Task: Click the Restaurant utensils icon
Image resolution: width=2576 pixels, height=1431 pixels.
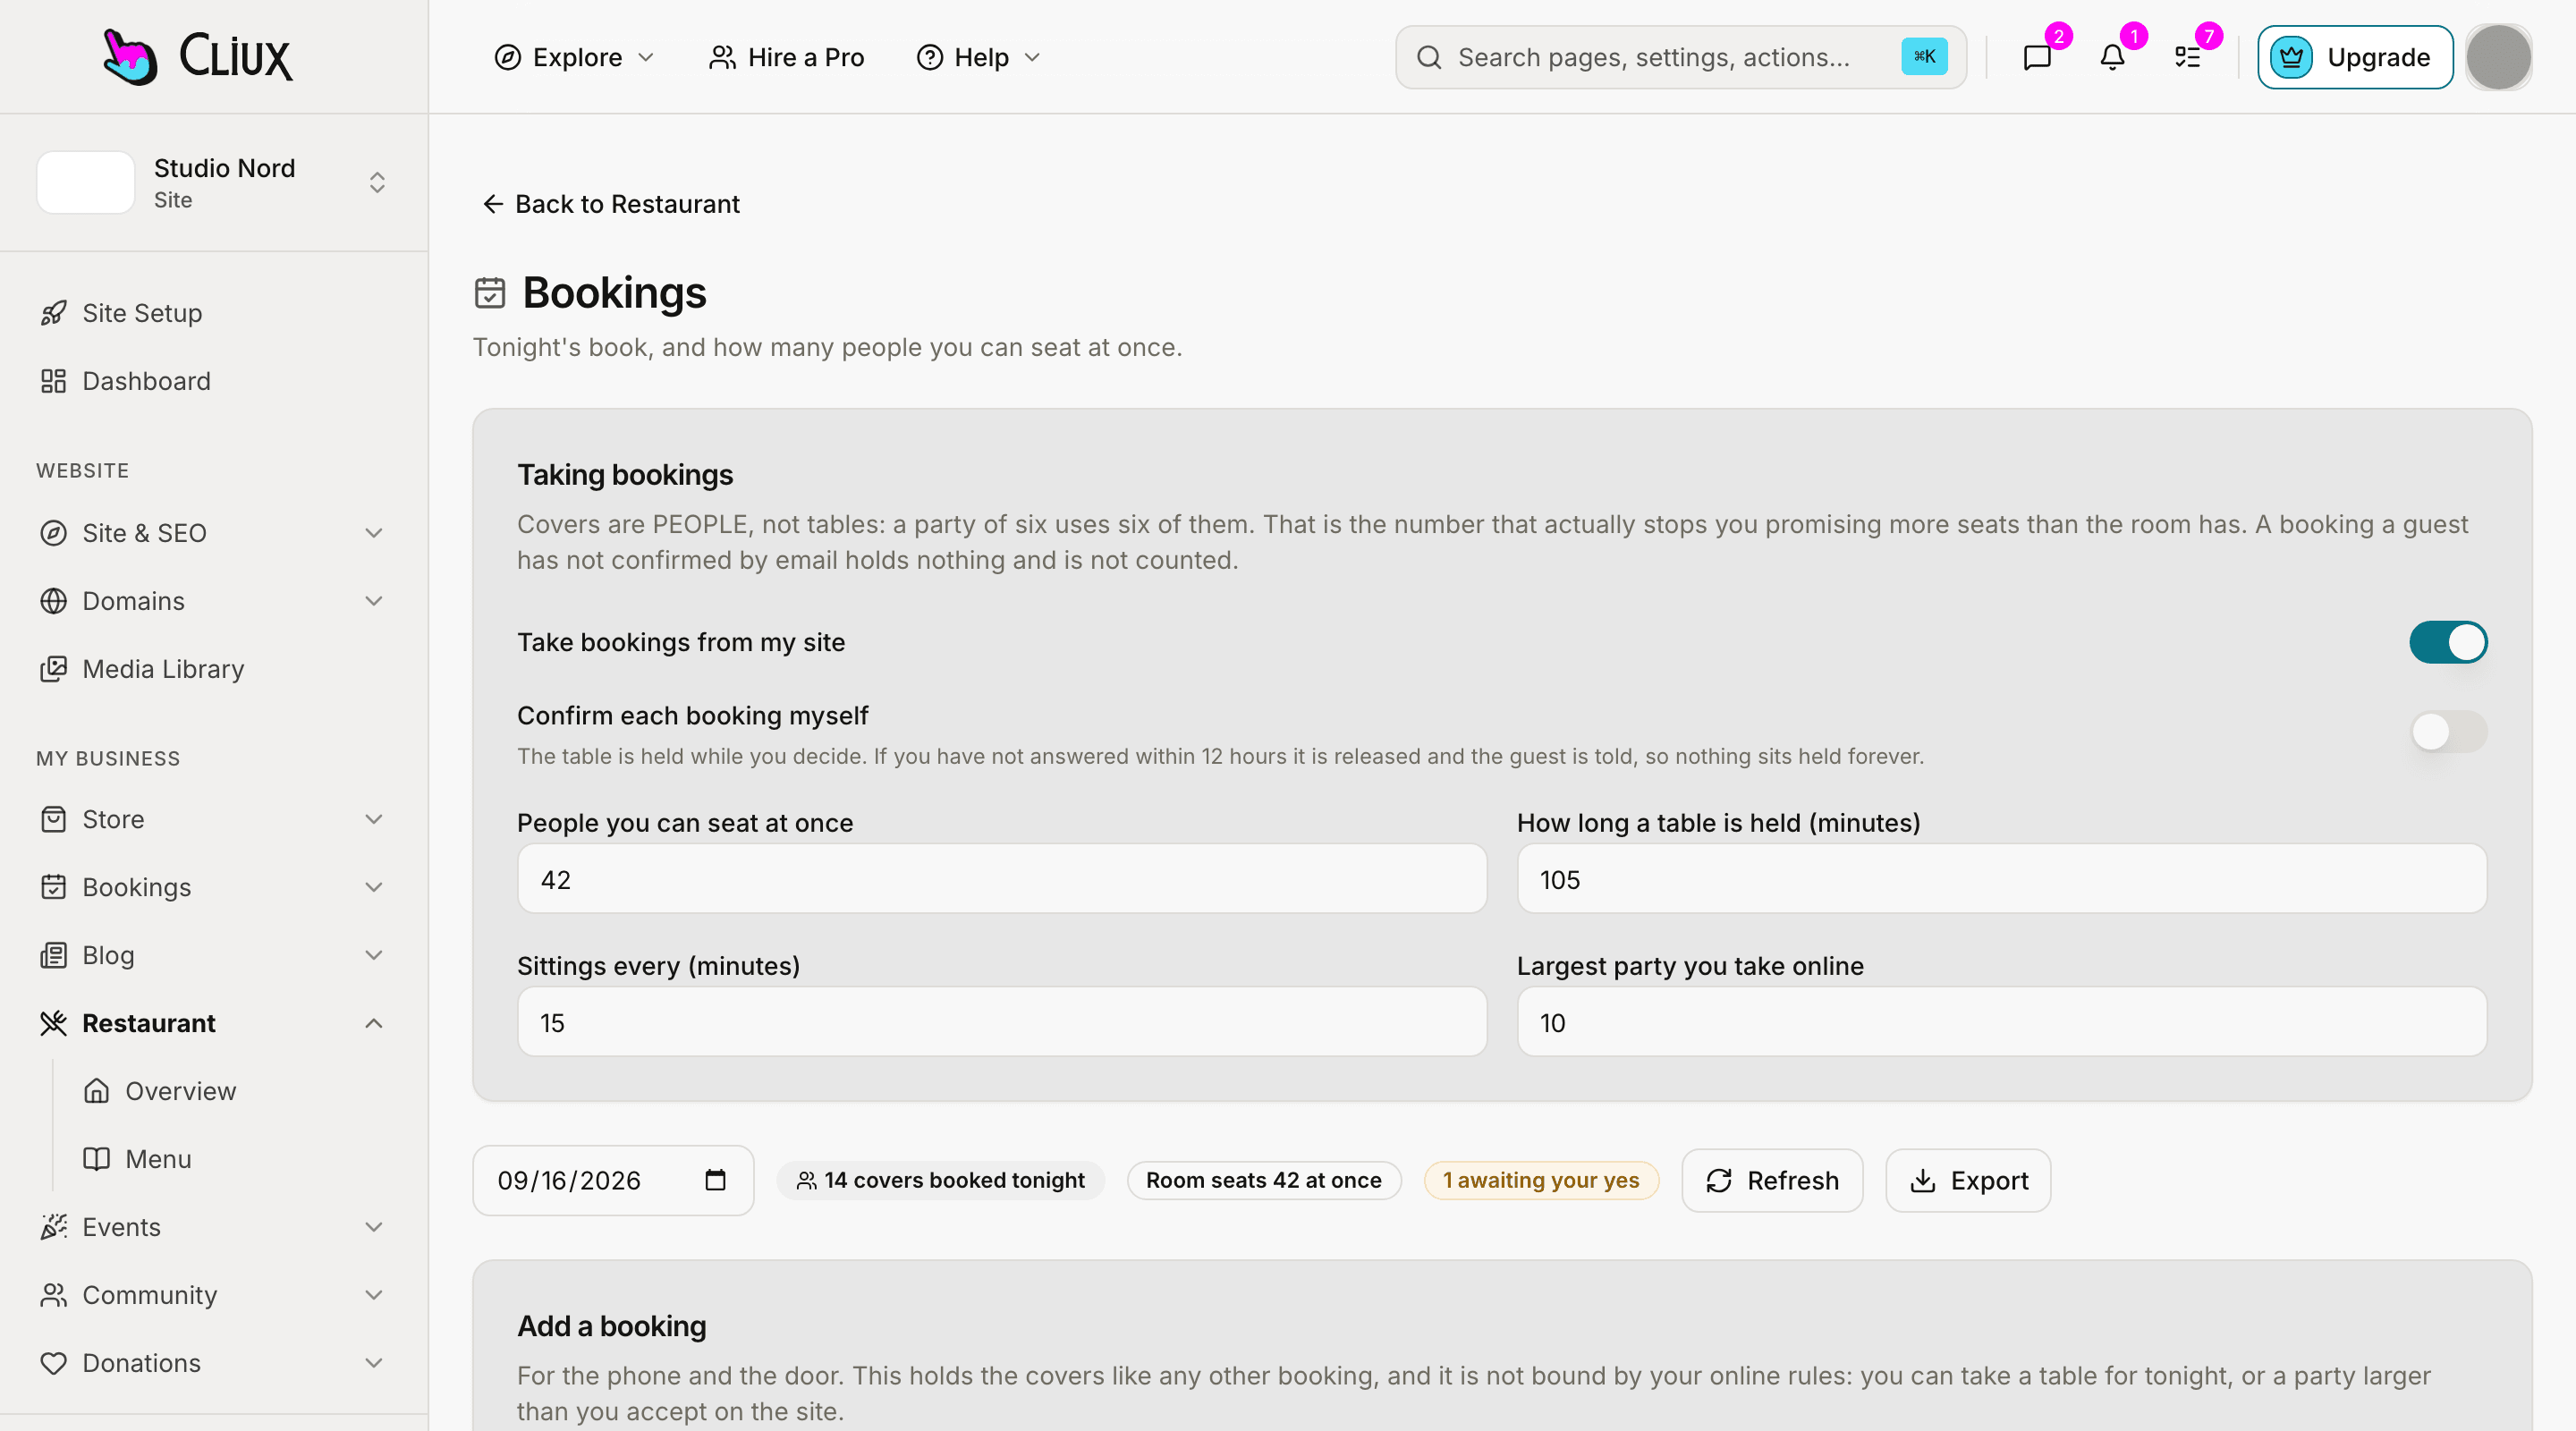Action: (53, 1024)
